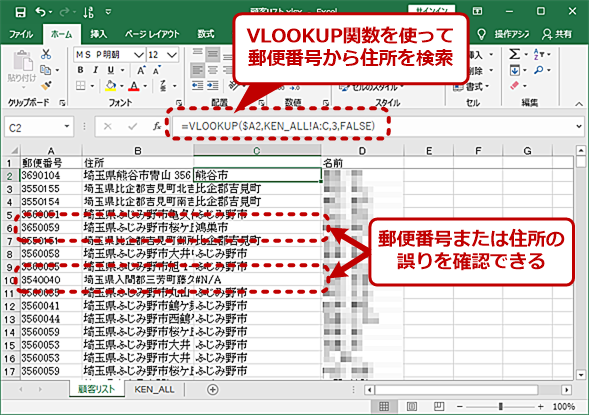This screenshot has height=415, width=589.
Task: Open the AutoSum sigma function
Action: (514, 54)
